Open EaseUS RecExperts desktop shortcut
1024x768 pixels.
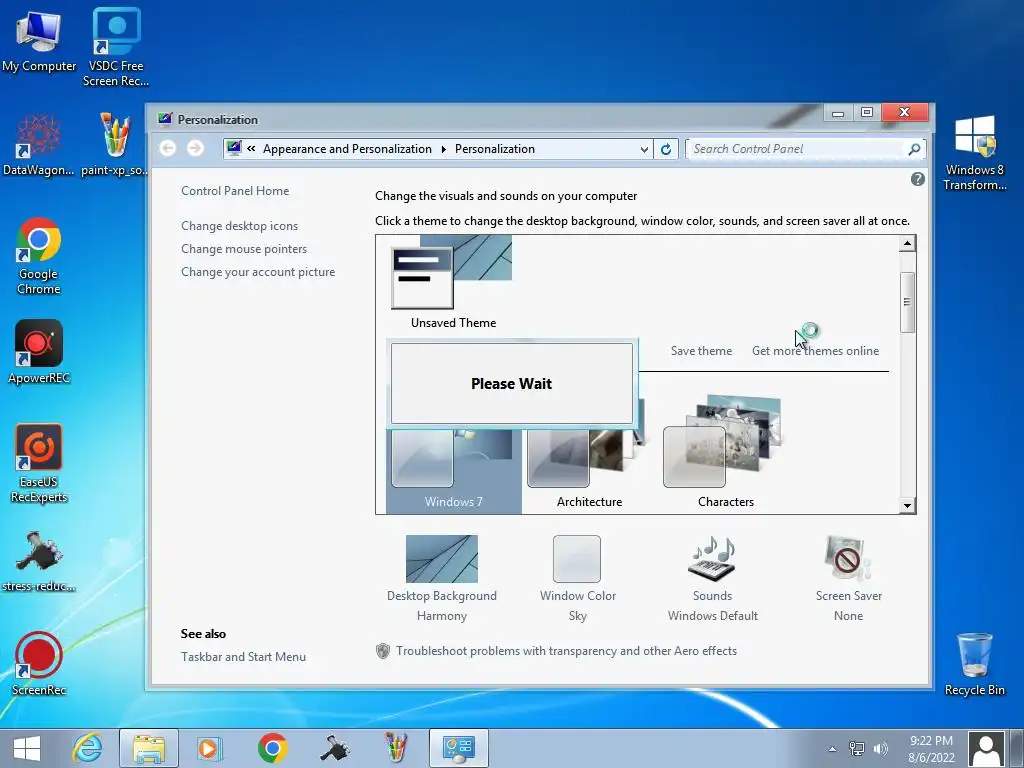(39, 464)
